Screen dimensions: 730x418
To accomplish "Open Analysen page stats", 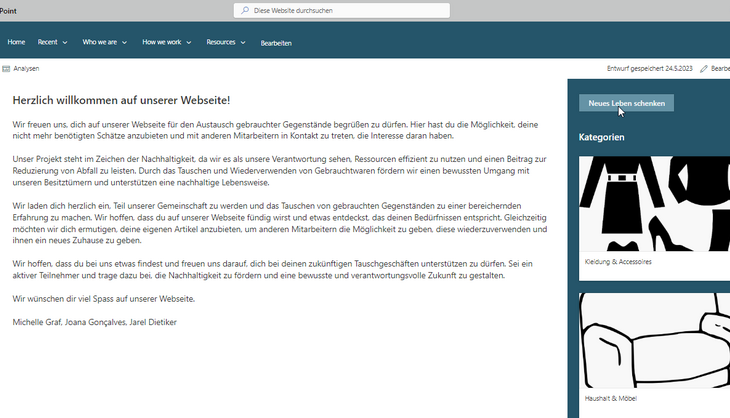I will pos(21,68).
